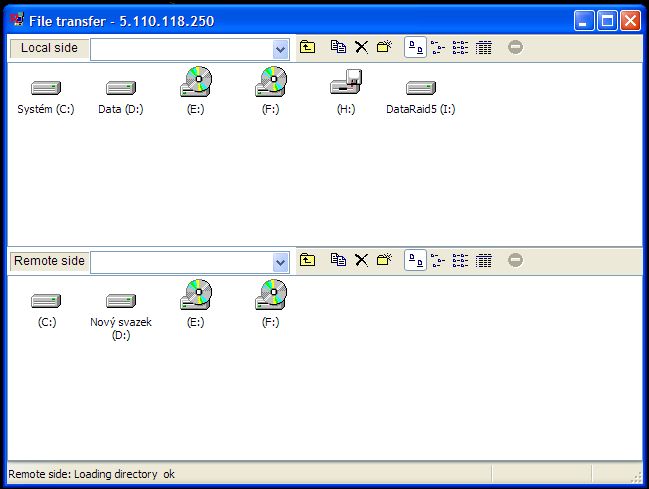The height and width of the screenshot is (489, 649).
Task: Create new folder on local side
Action: pyautogui.click(x=383, y=47)
